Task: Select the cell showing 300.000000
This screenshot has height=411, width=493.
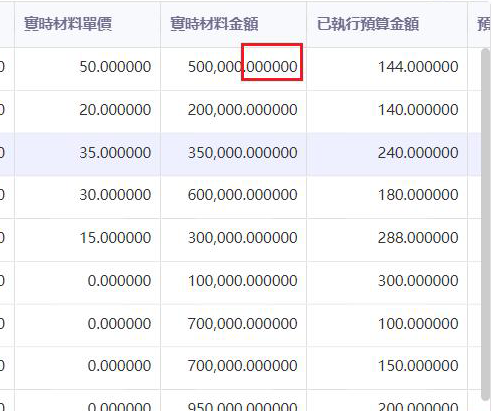Action: click(x=387, y=281)
